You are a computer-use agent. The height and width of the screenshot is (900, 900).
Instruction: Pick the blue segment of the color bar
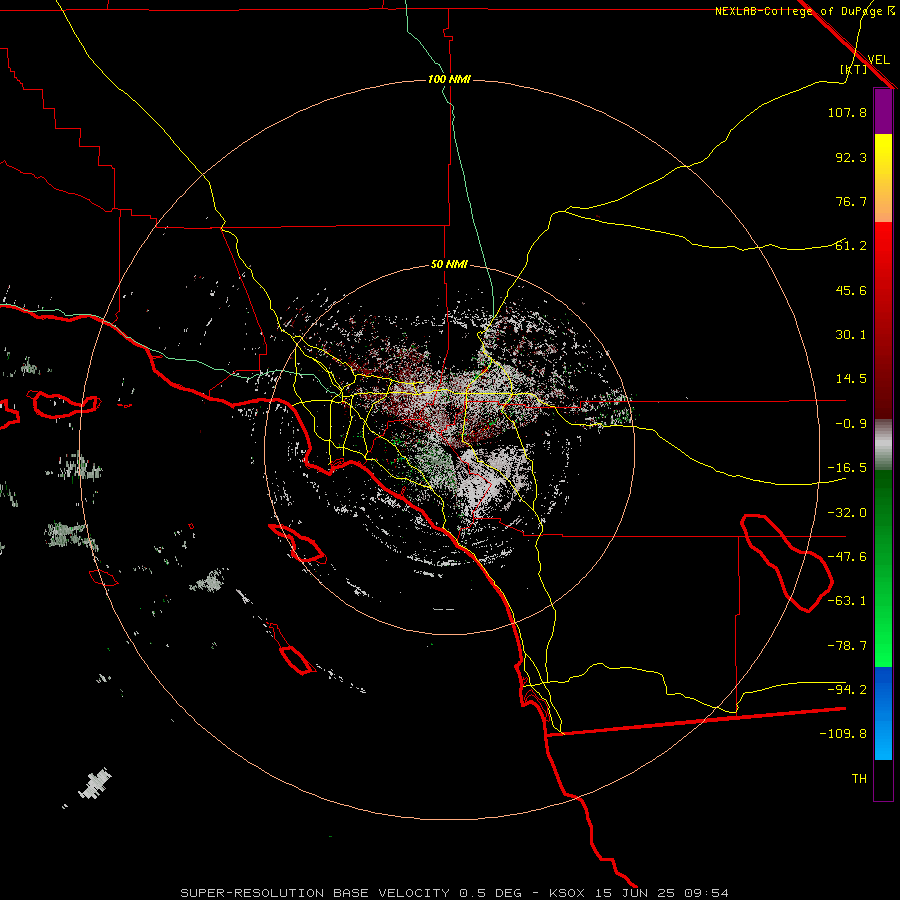point(883,712)
